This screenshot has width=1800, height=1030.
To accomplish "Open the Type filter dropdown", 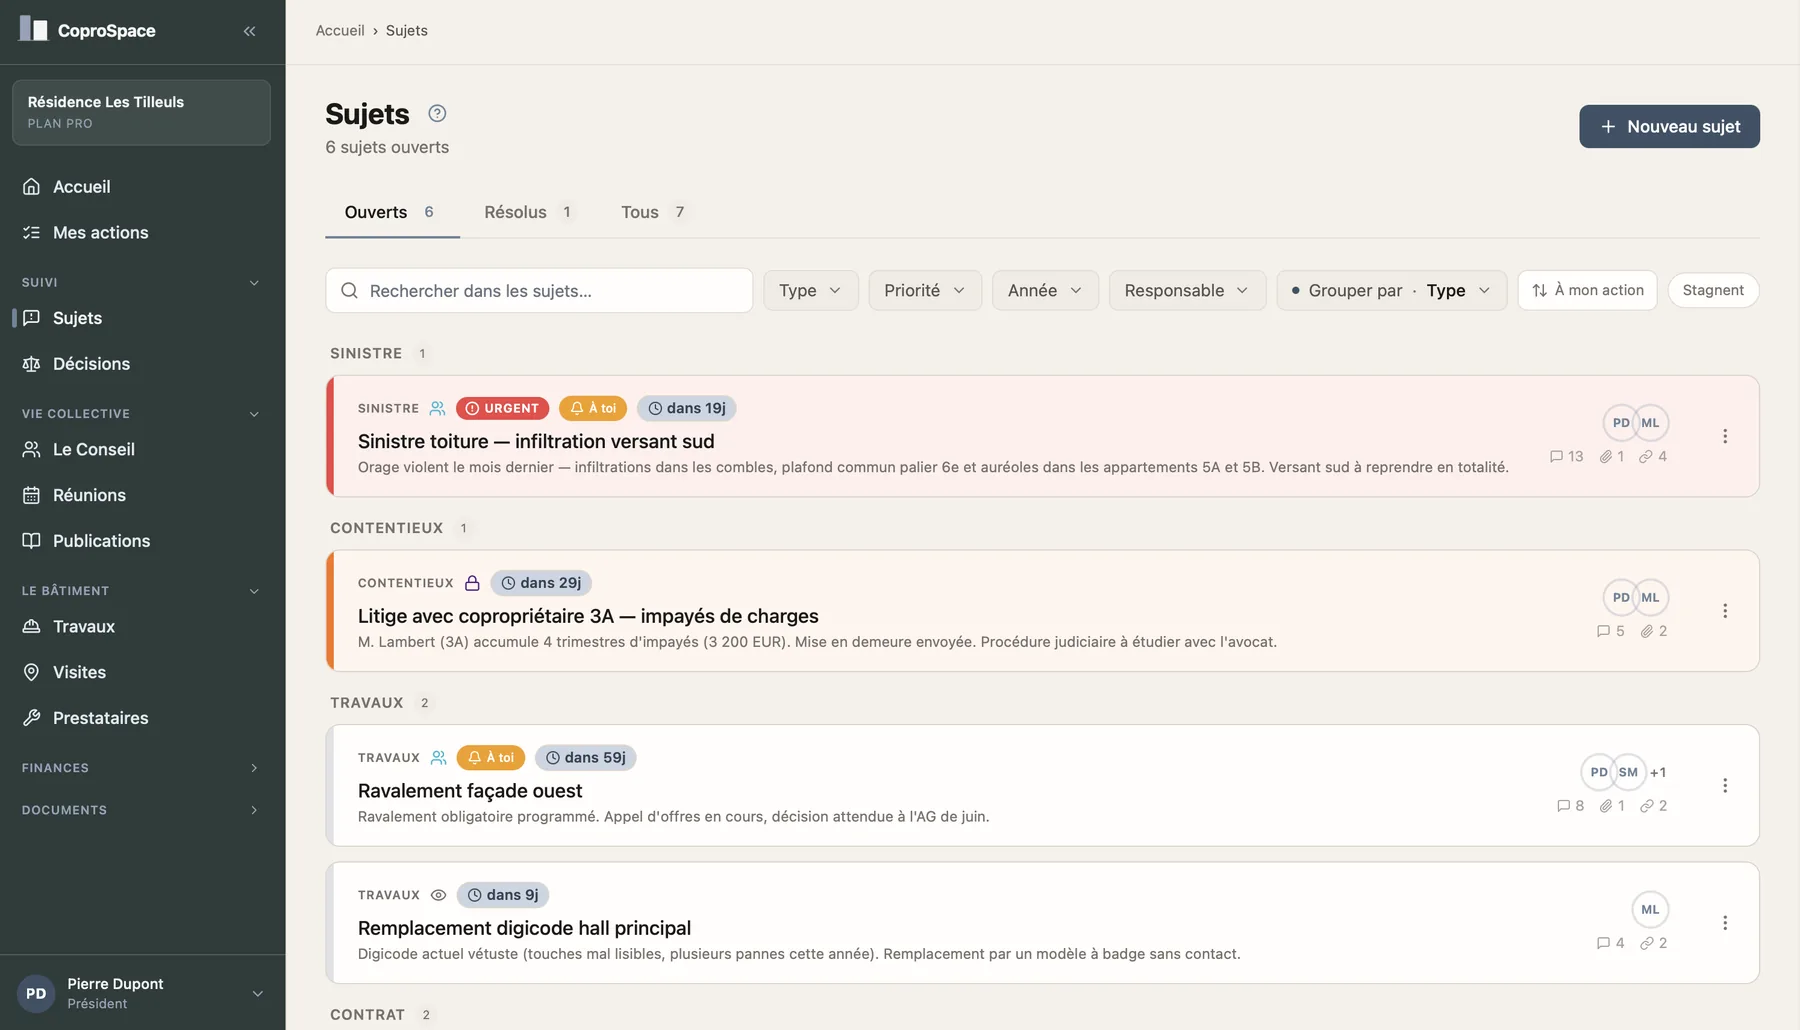I will (811, 290).
